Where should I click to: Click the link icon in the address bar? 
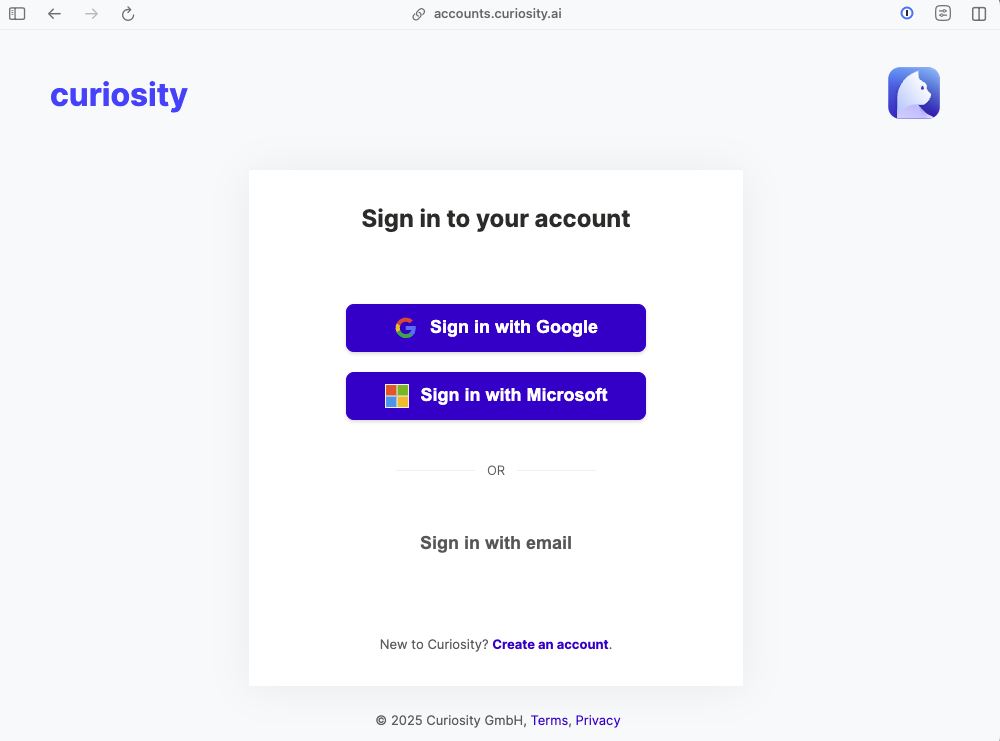coord(419,13)
